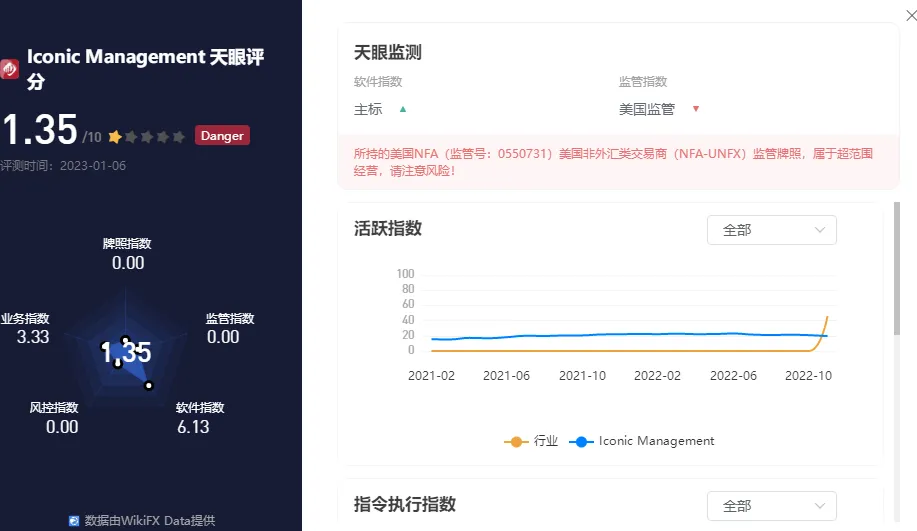Click the WikiFX Data provider icon
The image size is (917, 531).
click(74, 520)
